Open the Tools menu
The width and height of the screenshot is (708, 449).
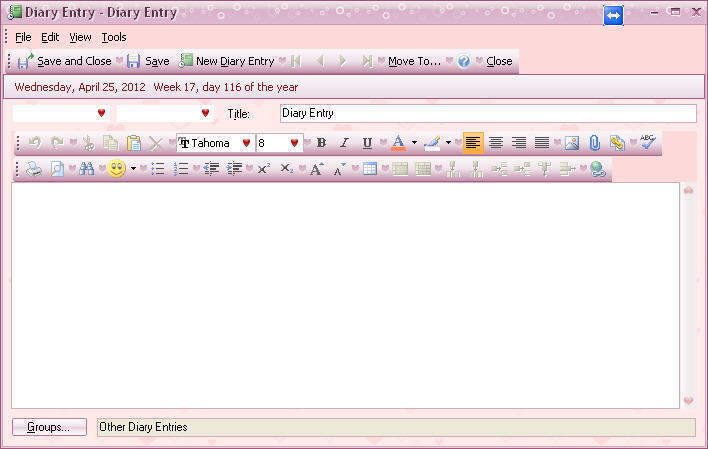point(114,37)
